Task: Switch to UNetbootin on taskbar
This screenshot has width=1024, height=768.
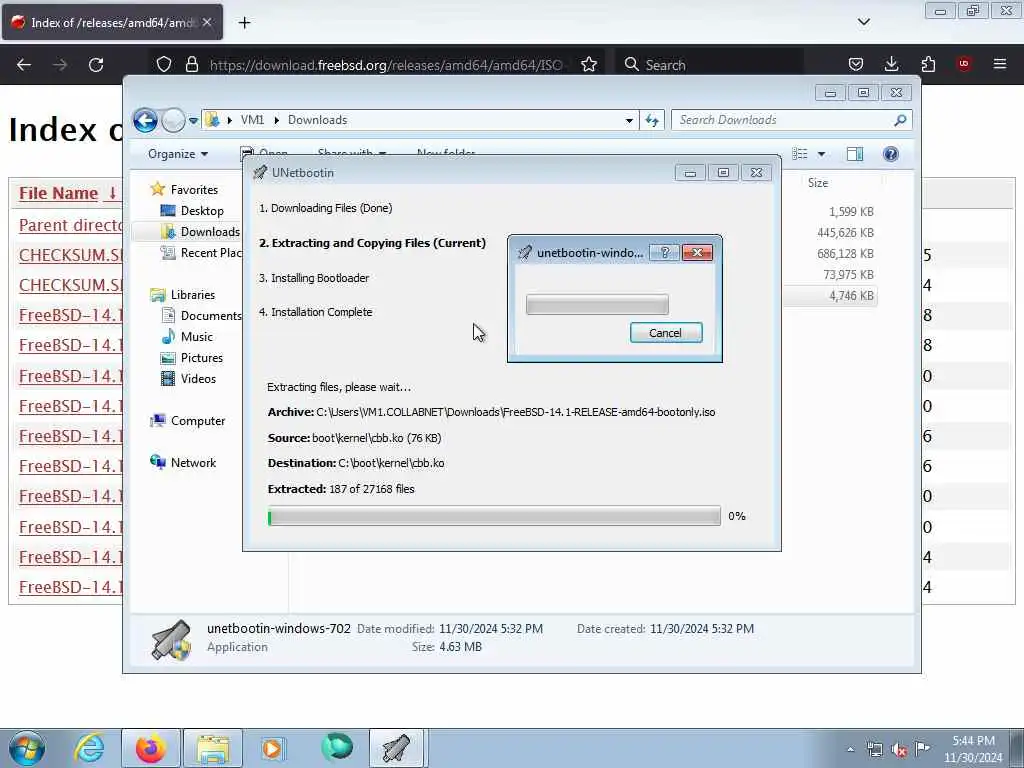Action: tap(396, 748)
